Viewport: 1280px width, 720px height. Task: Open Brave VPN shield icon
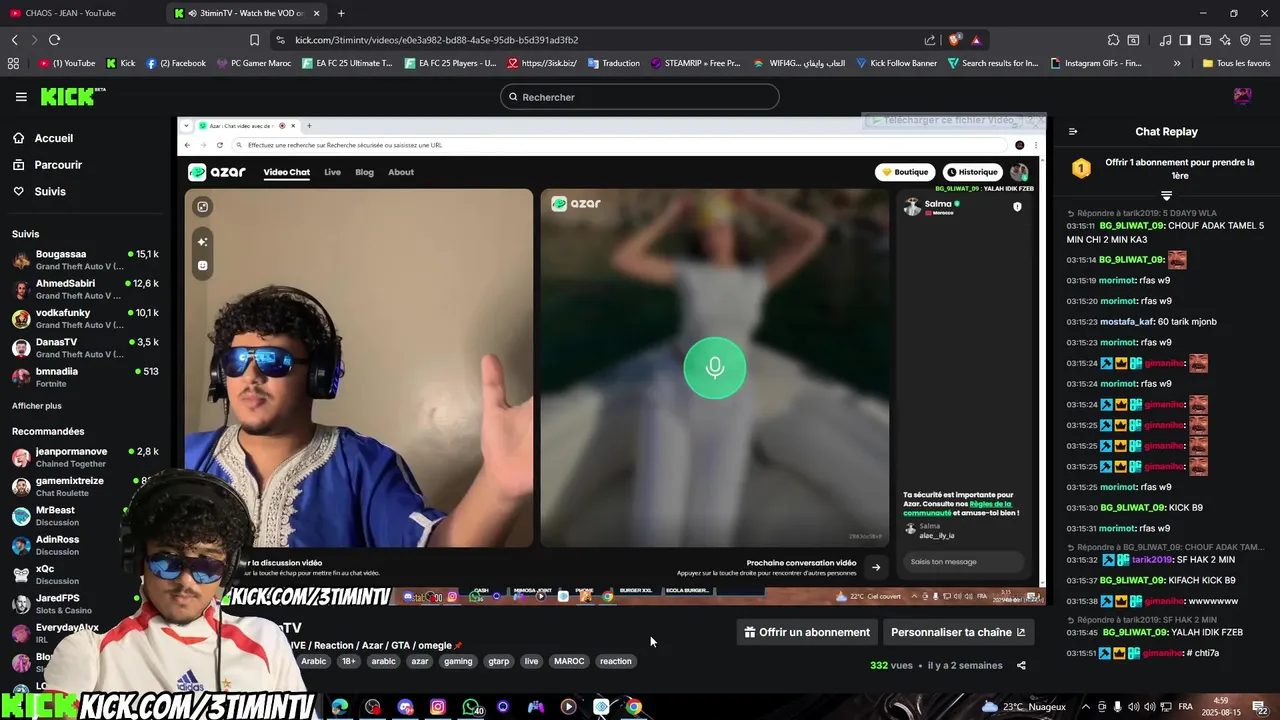coord(1245,40)
